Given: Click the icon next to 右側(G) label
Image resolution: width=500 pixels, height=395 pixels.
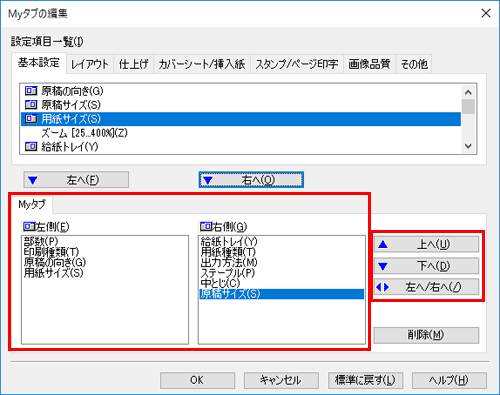Looking at the screenshot, I should [x=206, y=227].
